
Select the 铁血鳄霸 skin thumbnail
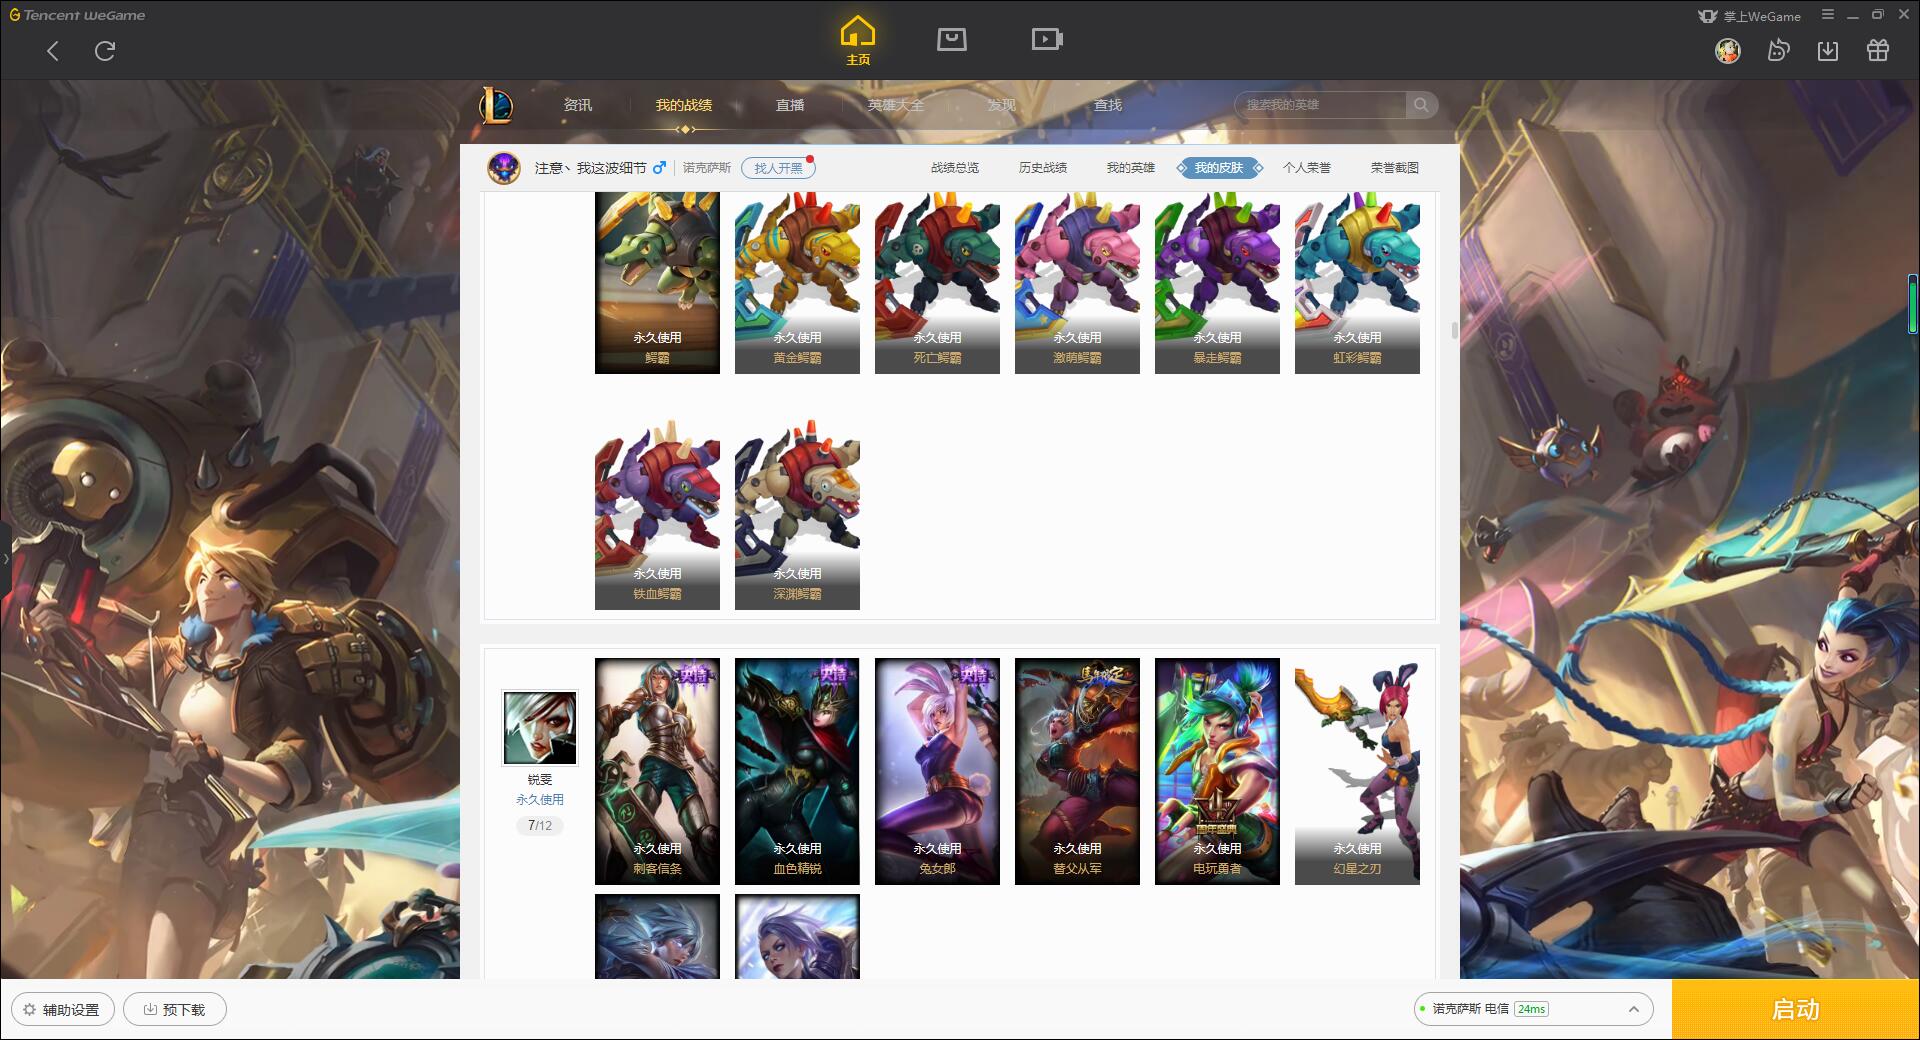coord(657,515)
